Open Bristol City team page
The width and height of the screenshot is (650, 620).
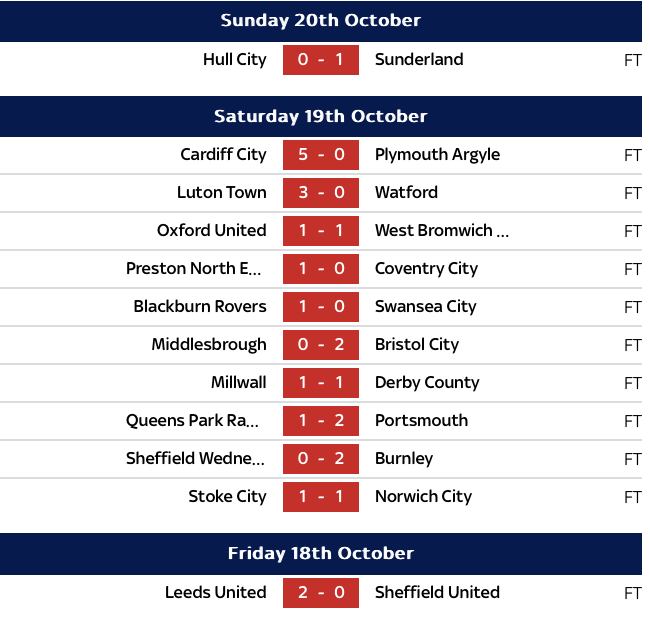click(416, 345)
